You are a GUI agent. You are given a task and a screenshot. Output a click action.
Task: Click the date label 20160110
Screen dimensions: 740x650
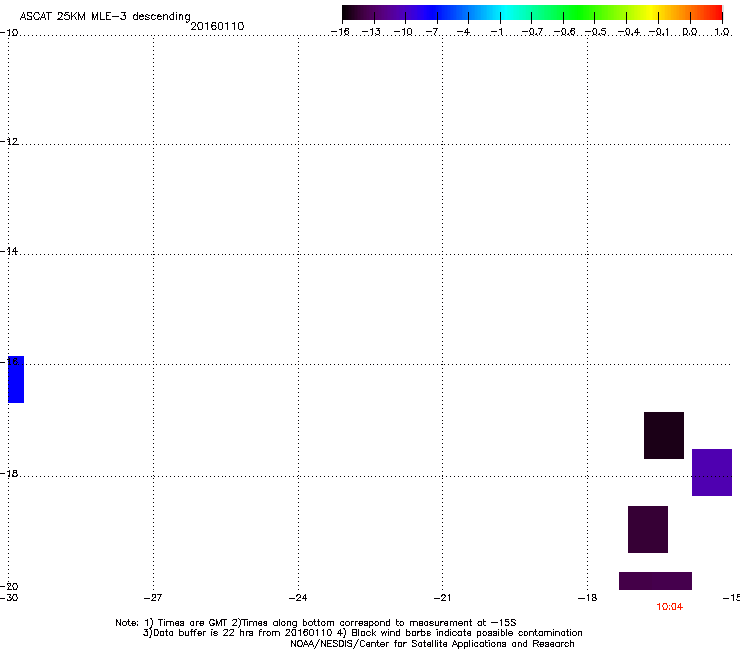pos(217,26)
